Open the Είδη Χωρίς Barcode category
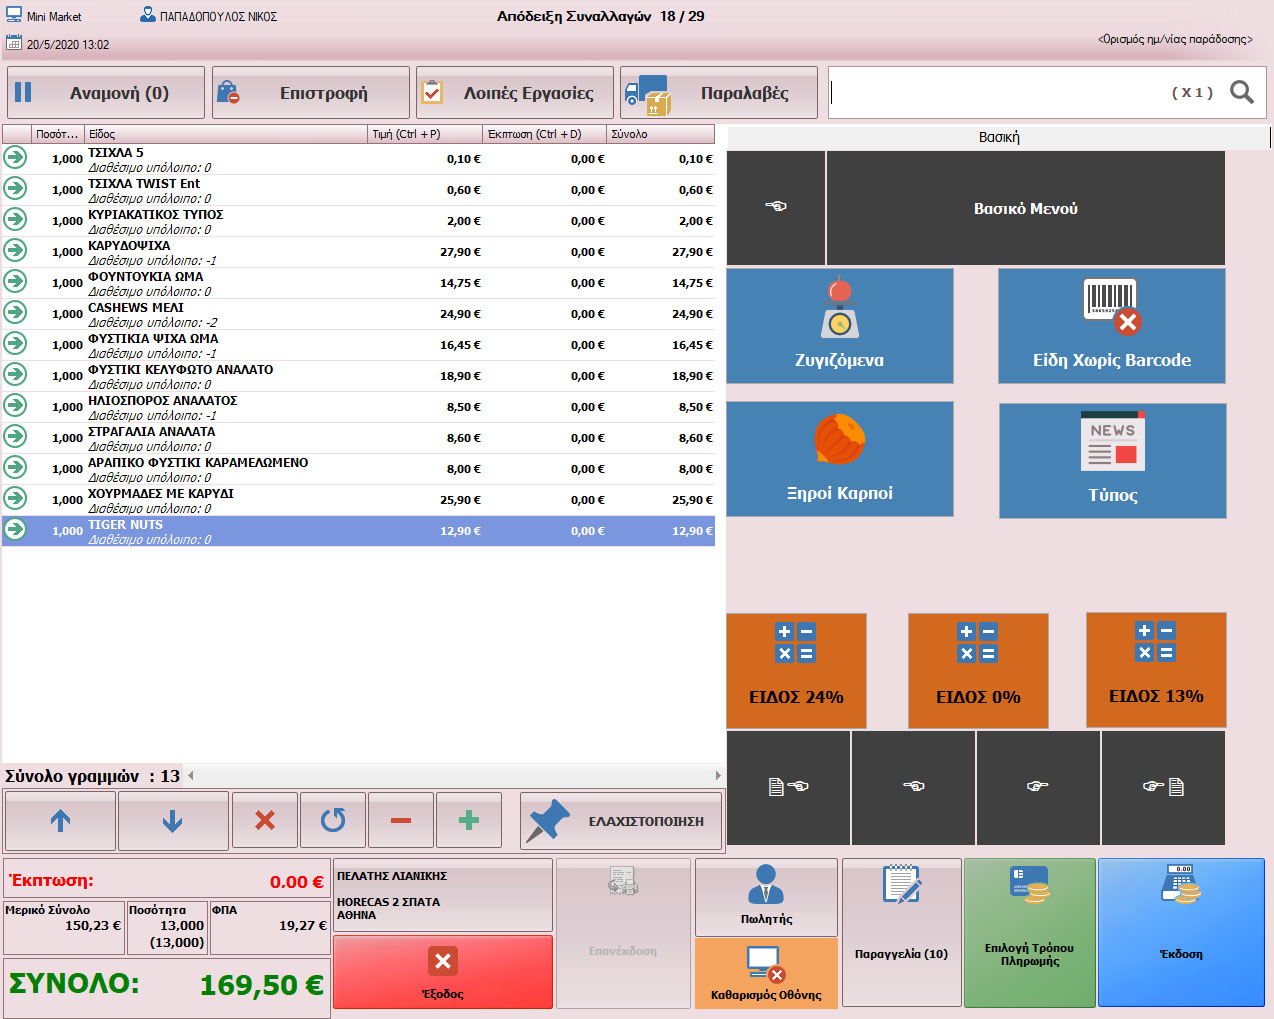1274x1019 pixels. tap(1111, 326)
